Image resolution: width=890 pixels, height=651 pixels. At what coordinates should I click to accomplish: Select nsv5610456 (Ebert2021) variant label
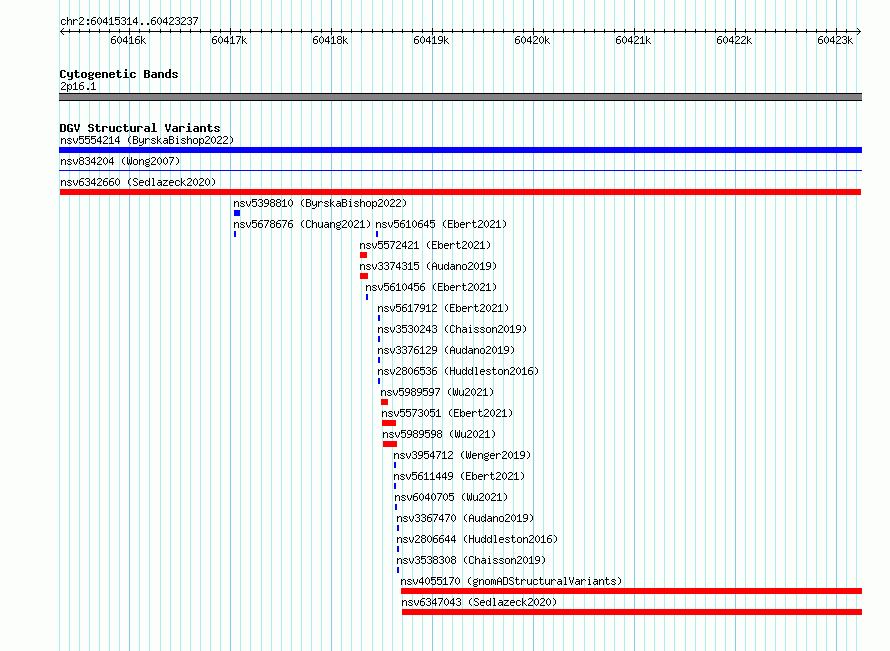click(x=431, y=287)
